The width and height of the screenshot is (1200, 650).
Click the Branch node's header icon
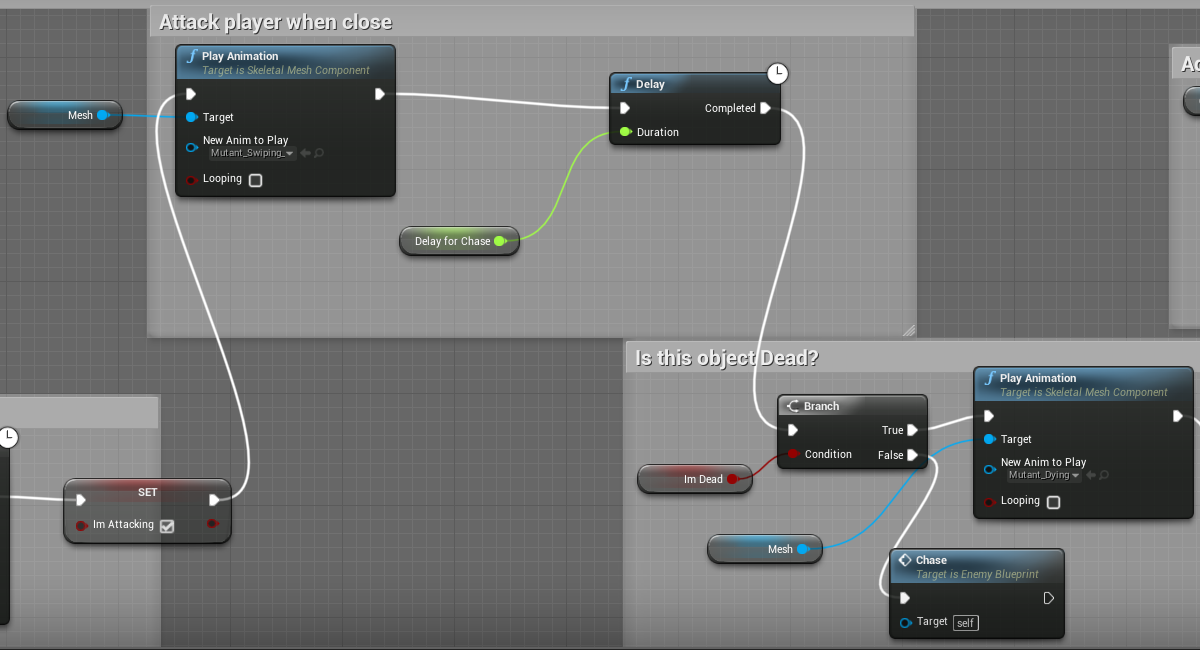coord(792,406)
